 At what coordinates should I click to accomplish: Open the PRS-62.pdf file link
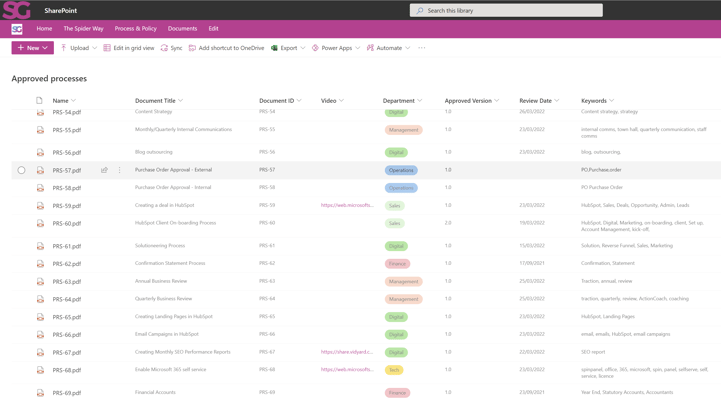[67, 264]
